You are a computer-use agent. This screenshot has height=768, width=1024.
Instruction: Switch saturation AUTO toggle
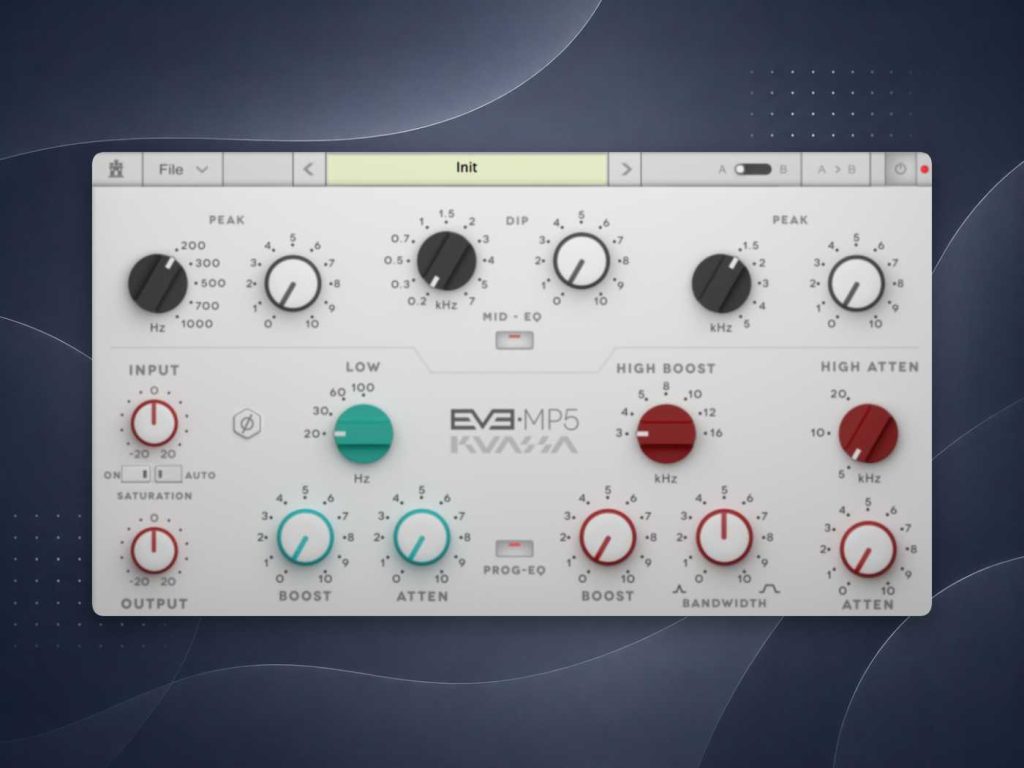point(168,474)
